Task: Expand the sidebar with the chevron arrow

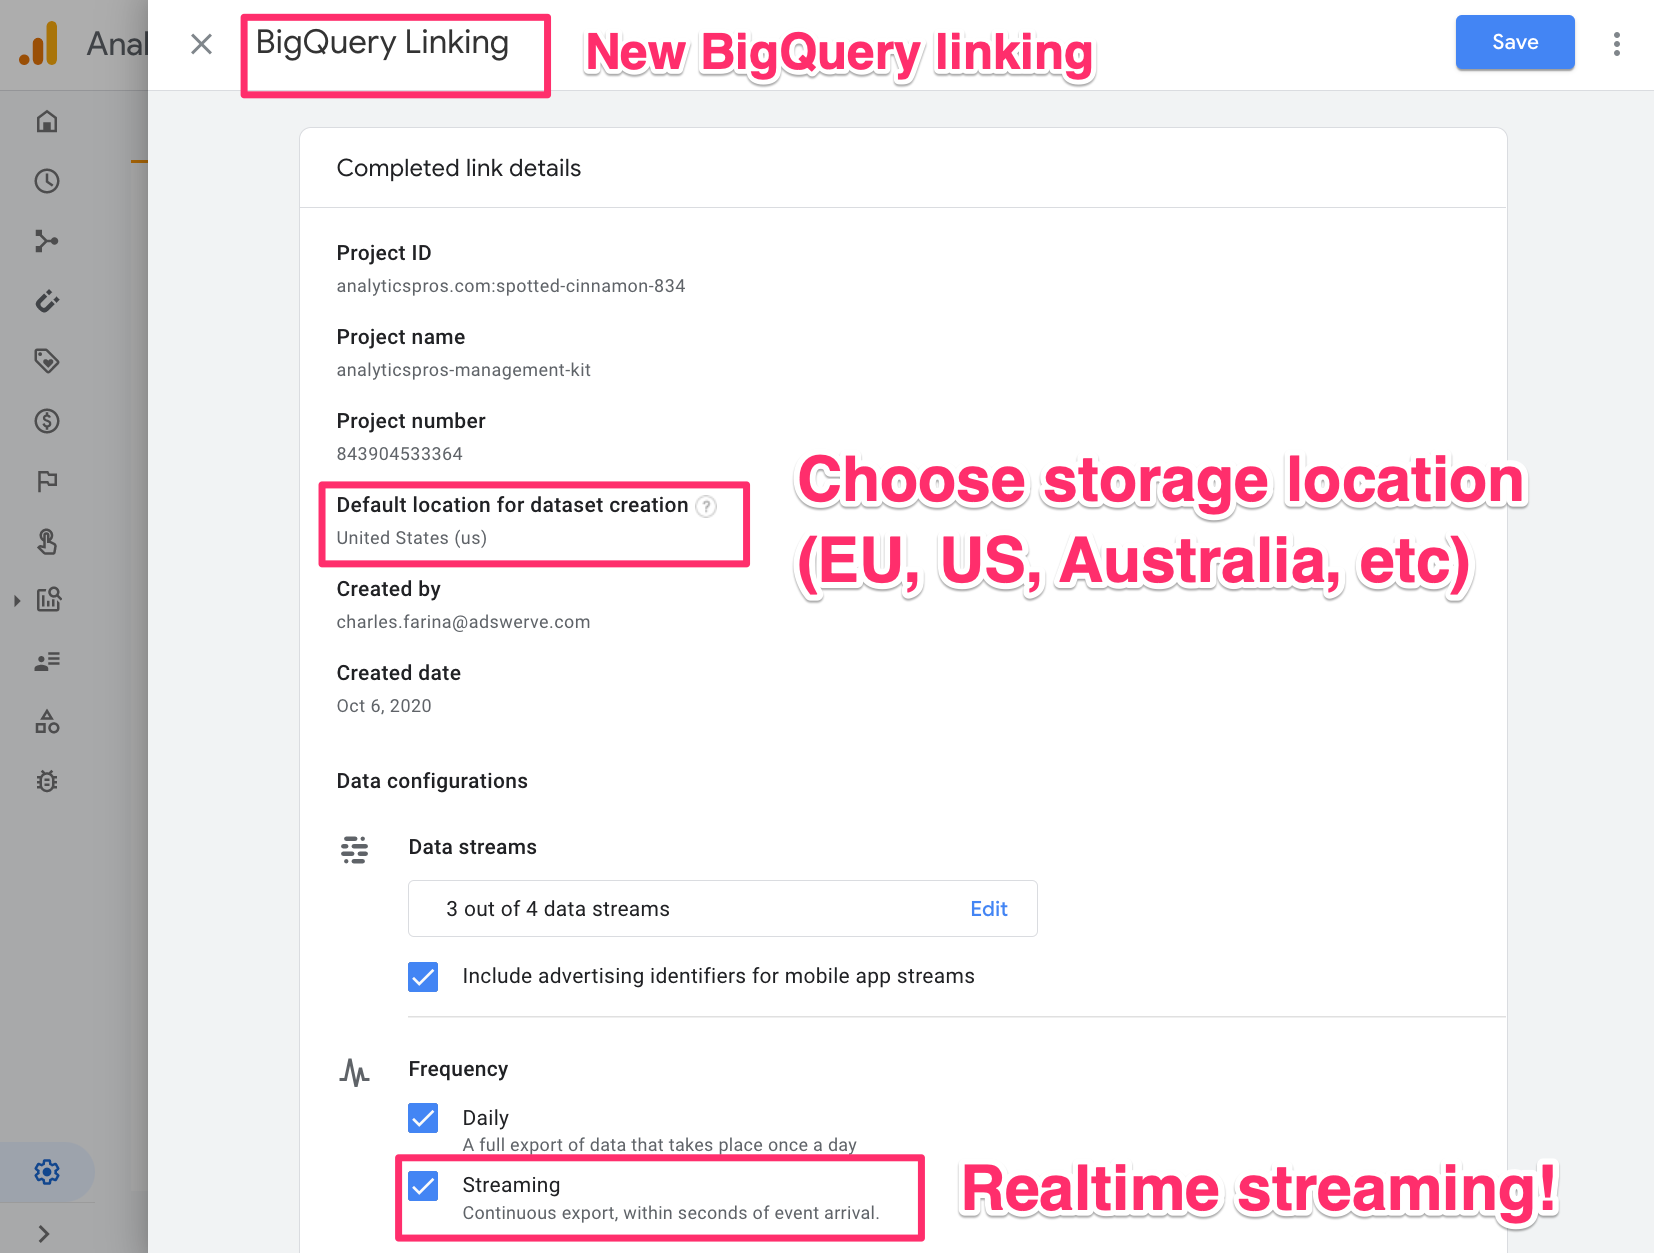Action: (44, 1234)
